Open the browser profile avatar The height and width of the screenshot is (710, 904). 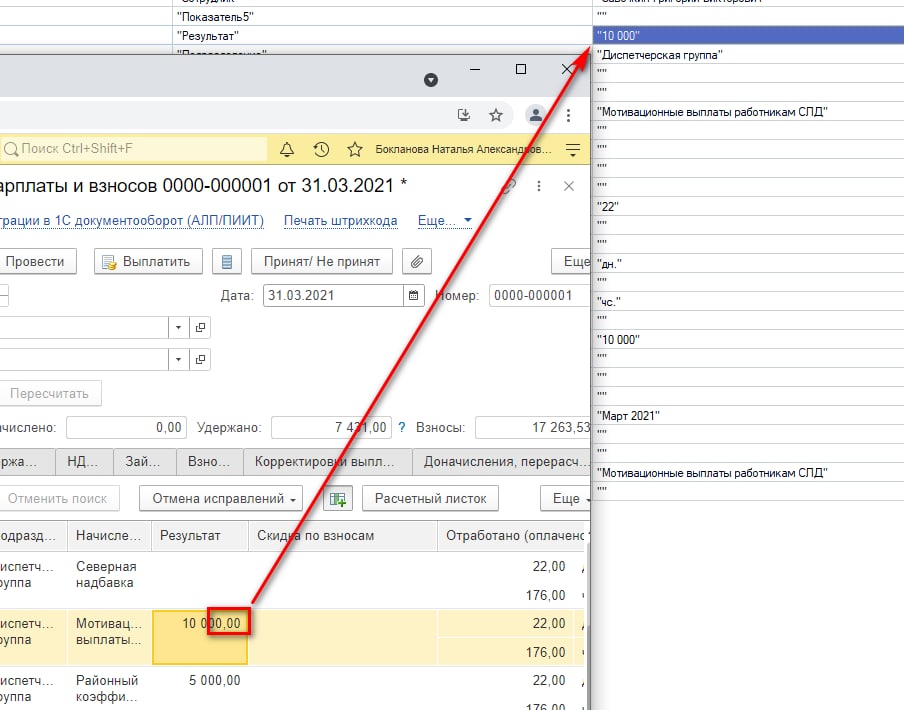pos(536,115)
